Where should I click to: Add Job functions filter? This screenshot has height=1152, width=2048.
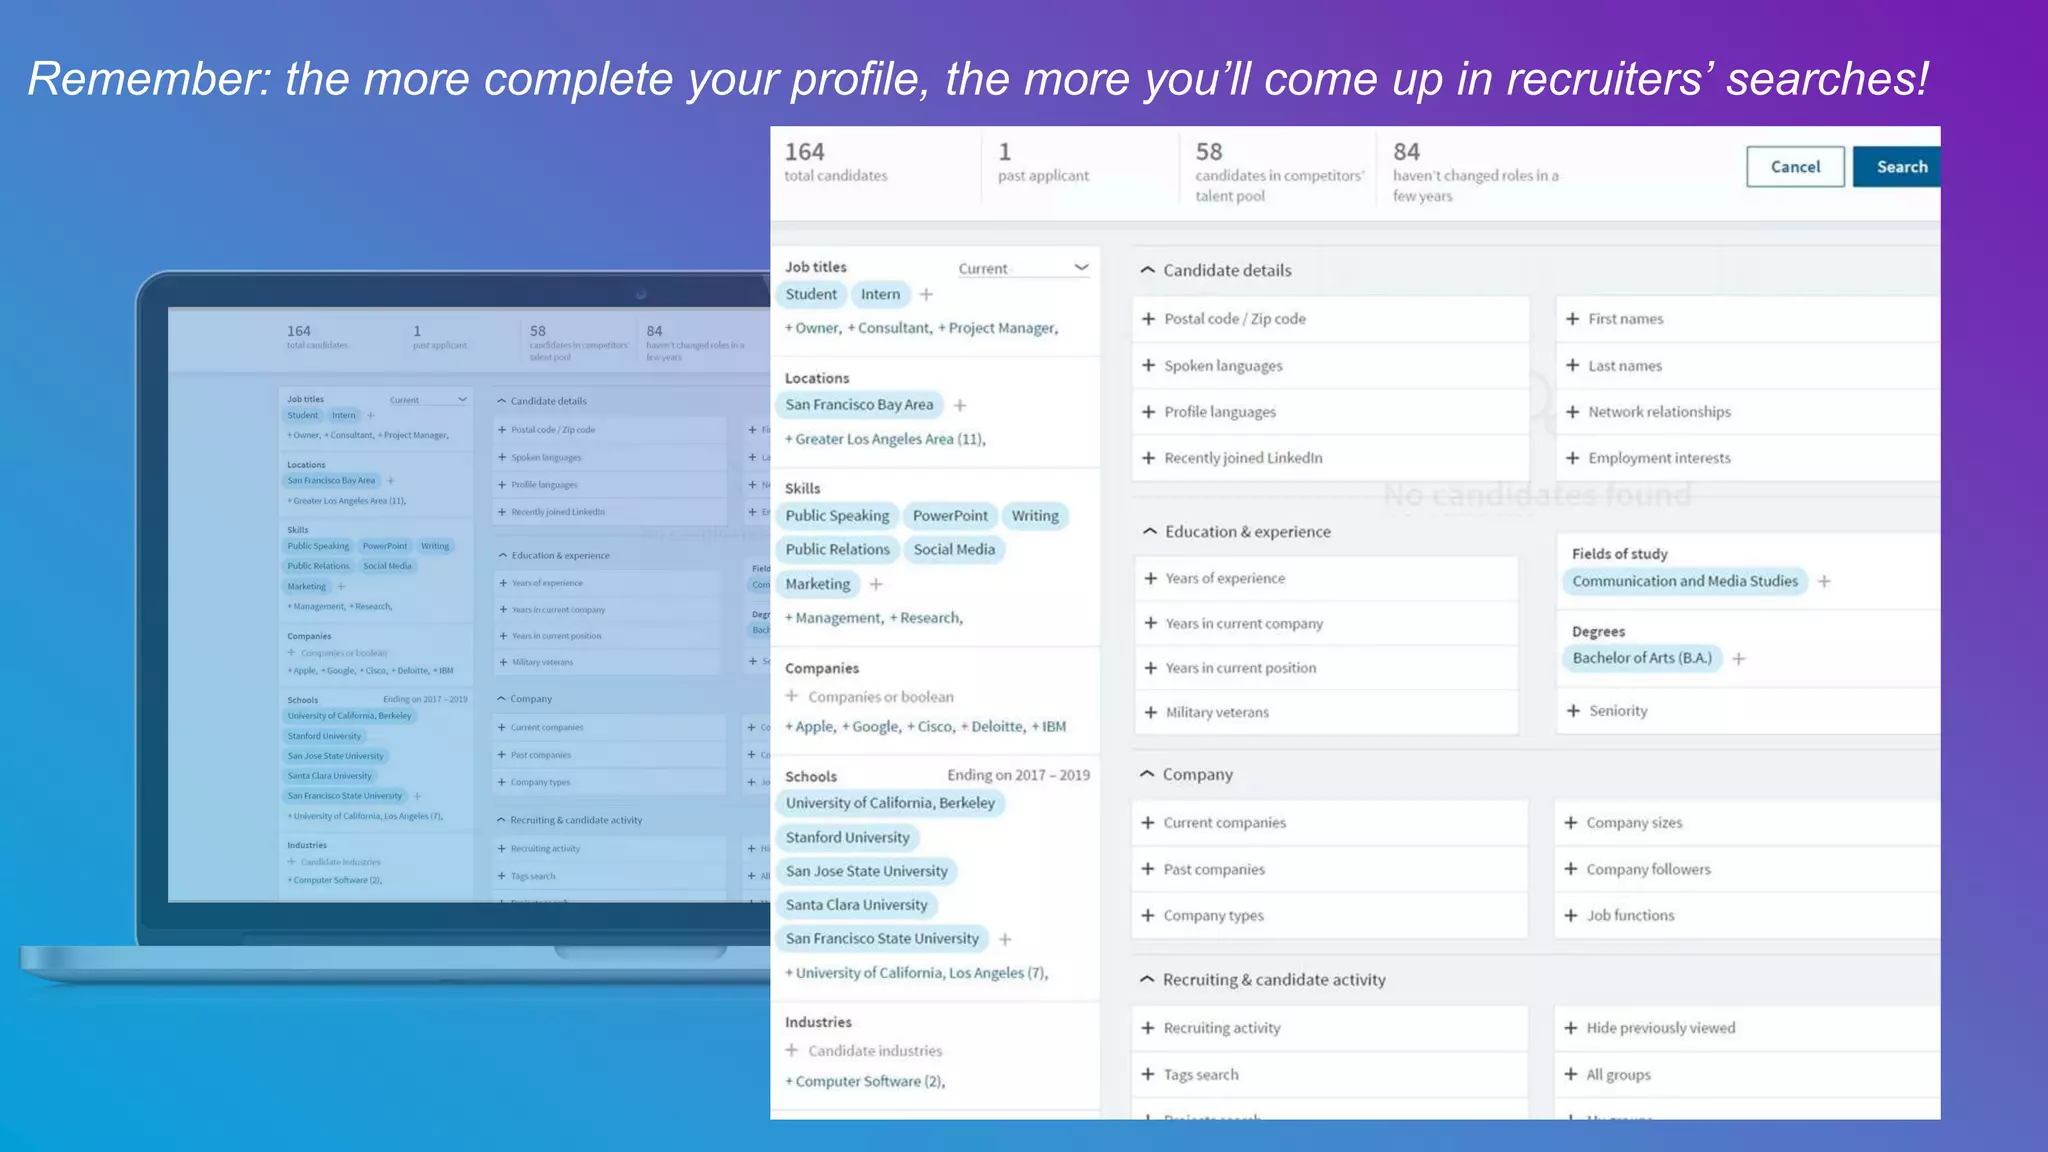(1747, 916)
